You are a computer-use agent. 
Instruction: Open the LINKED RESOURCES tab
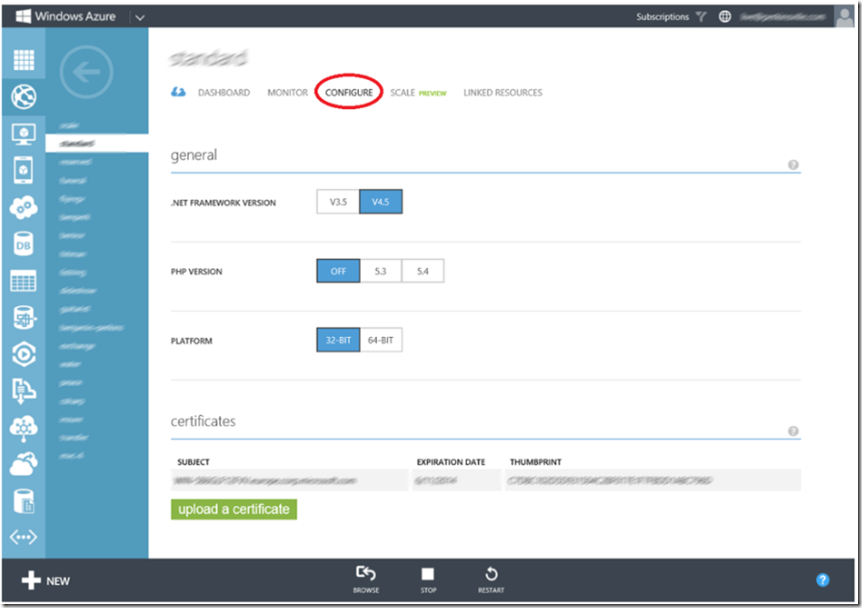tap(502, 92)
